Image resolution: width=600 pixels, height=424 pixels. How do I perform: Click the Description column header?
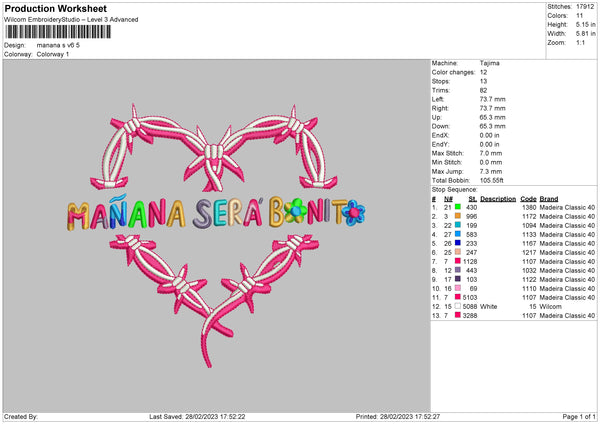497,197
